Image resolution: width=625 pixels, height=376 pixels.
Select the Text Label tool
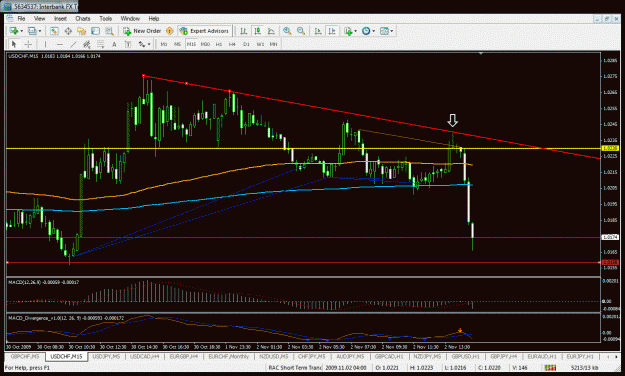[x=128, y=44]
